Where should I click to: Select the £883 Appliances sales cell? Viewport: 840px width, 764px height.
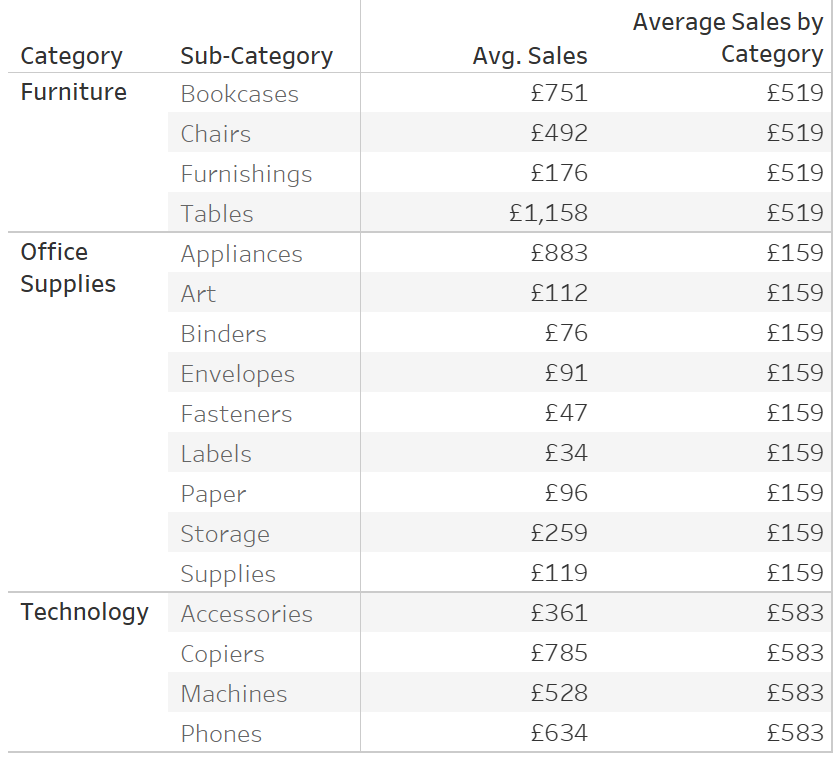pyautogui.click(x=558, y=253)
